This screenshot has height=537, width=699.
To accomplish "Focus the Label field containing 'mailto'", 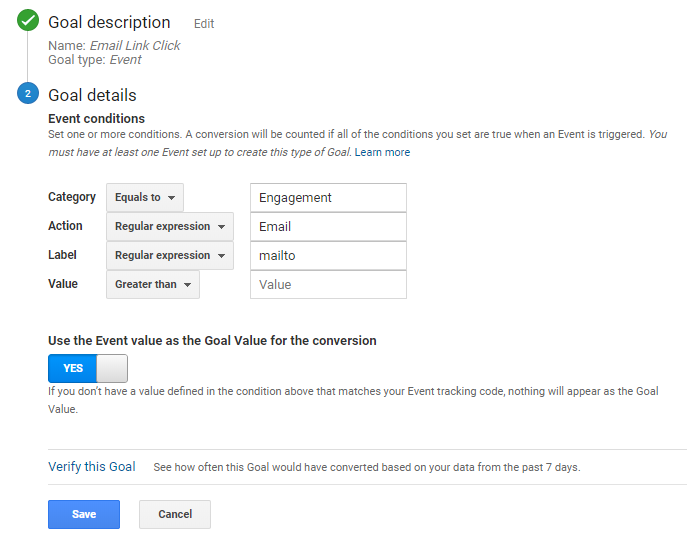I will [328, 256].
